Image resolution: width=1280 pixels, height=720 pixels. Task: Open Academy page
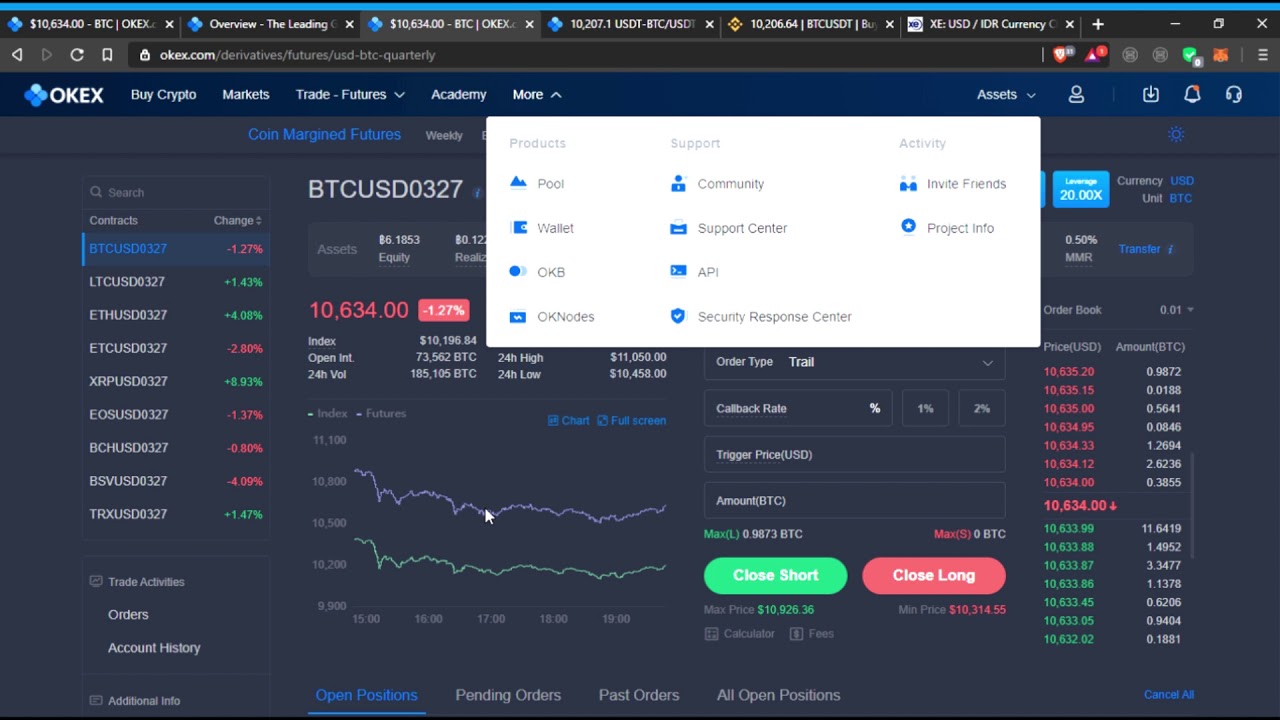tap(459, 94)
